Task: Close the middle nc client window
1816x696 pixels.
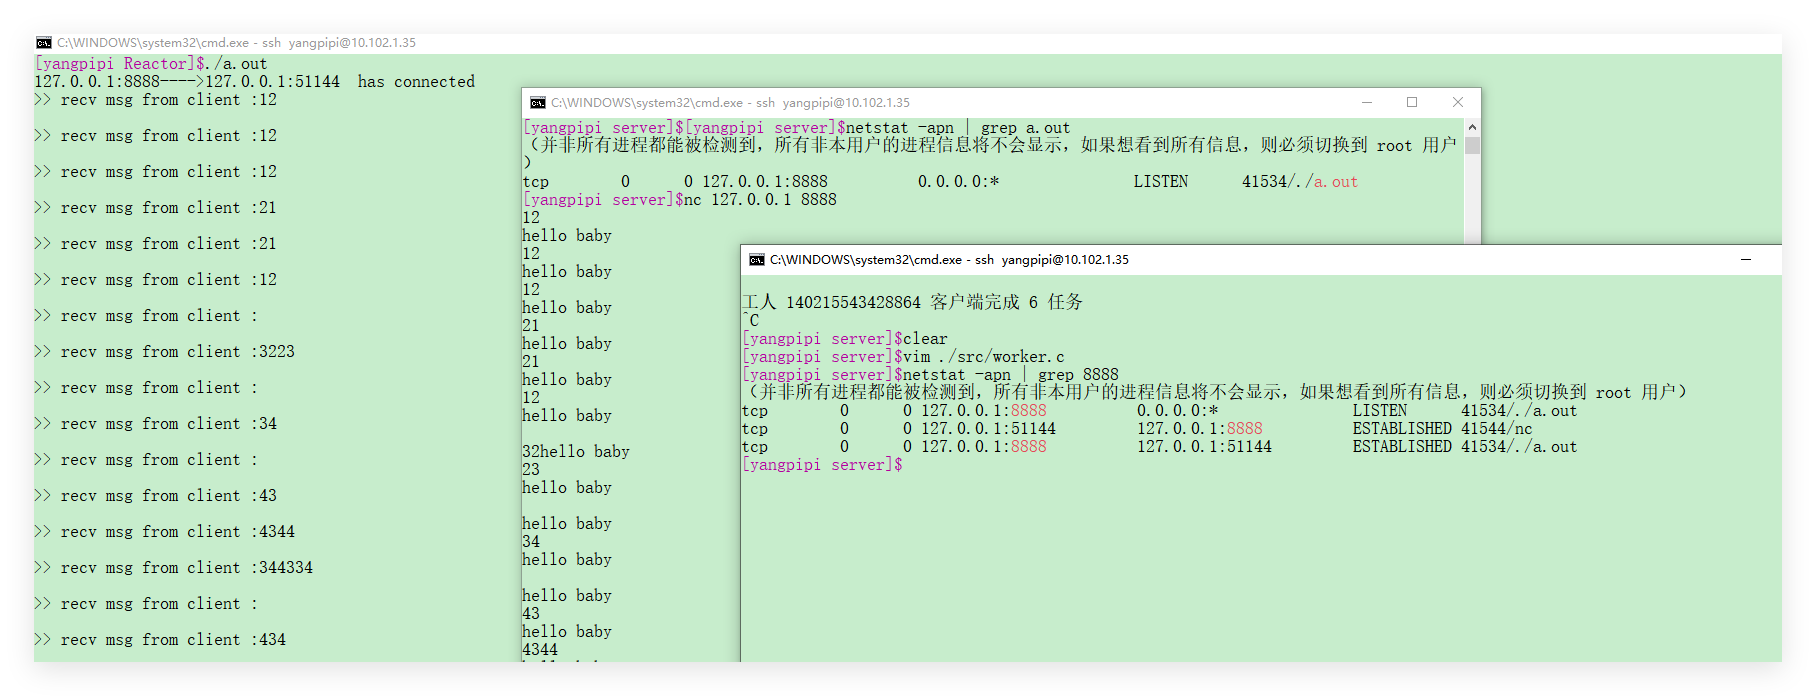Action: pos(1458,103)
